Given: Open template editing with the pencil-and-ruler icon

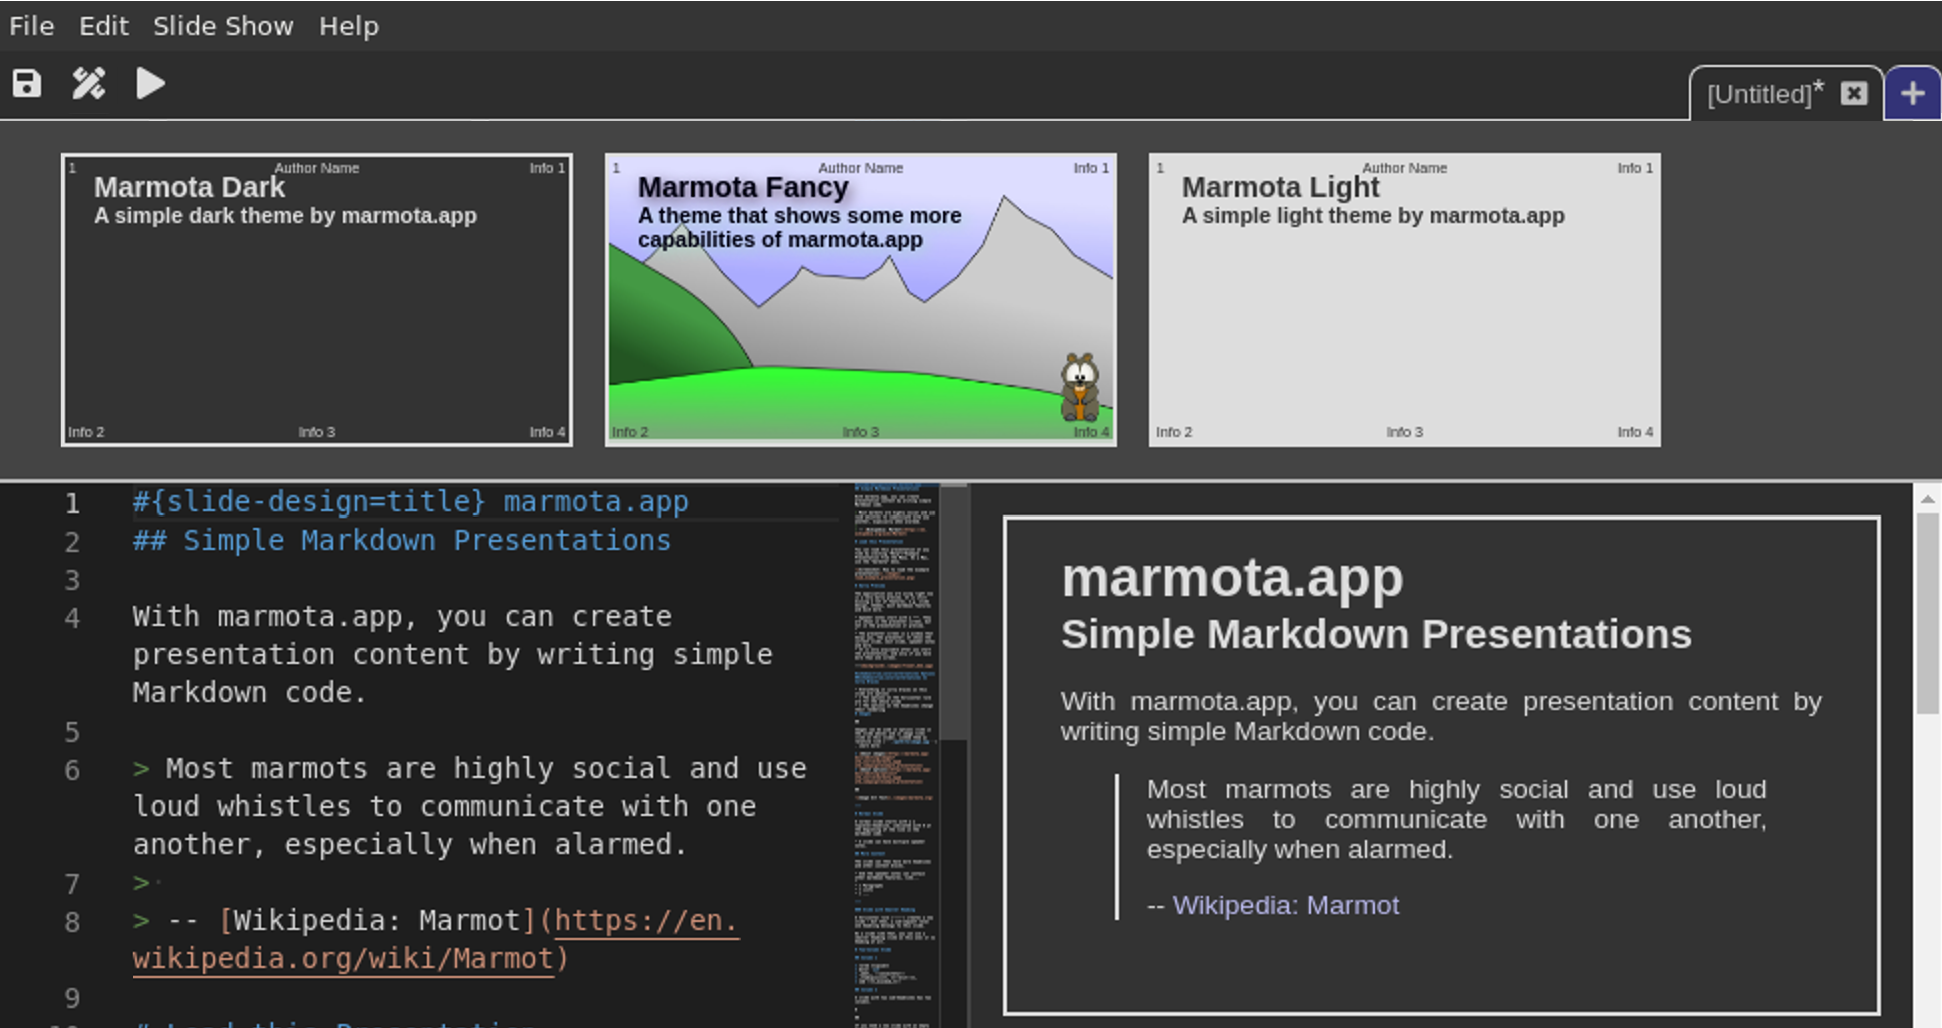Looking at the screenshot, I should (88, 84).
